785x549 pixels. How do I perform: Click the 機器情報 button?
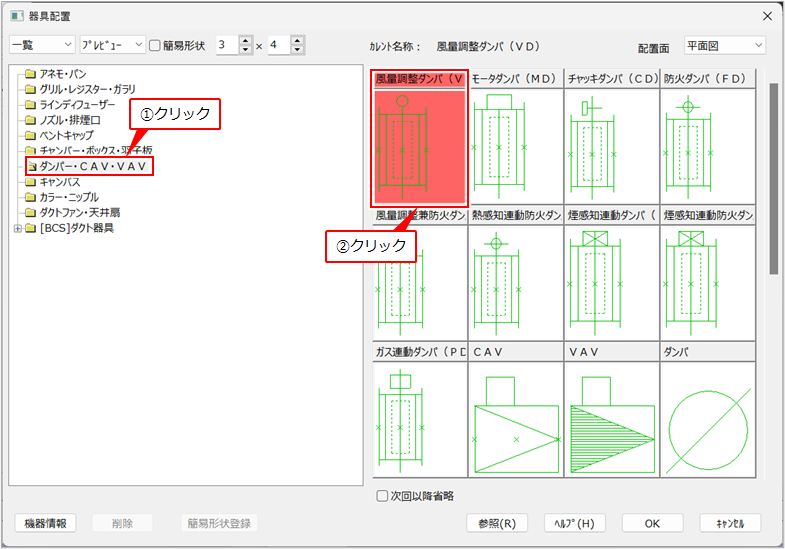(x=46, y=523)
